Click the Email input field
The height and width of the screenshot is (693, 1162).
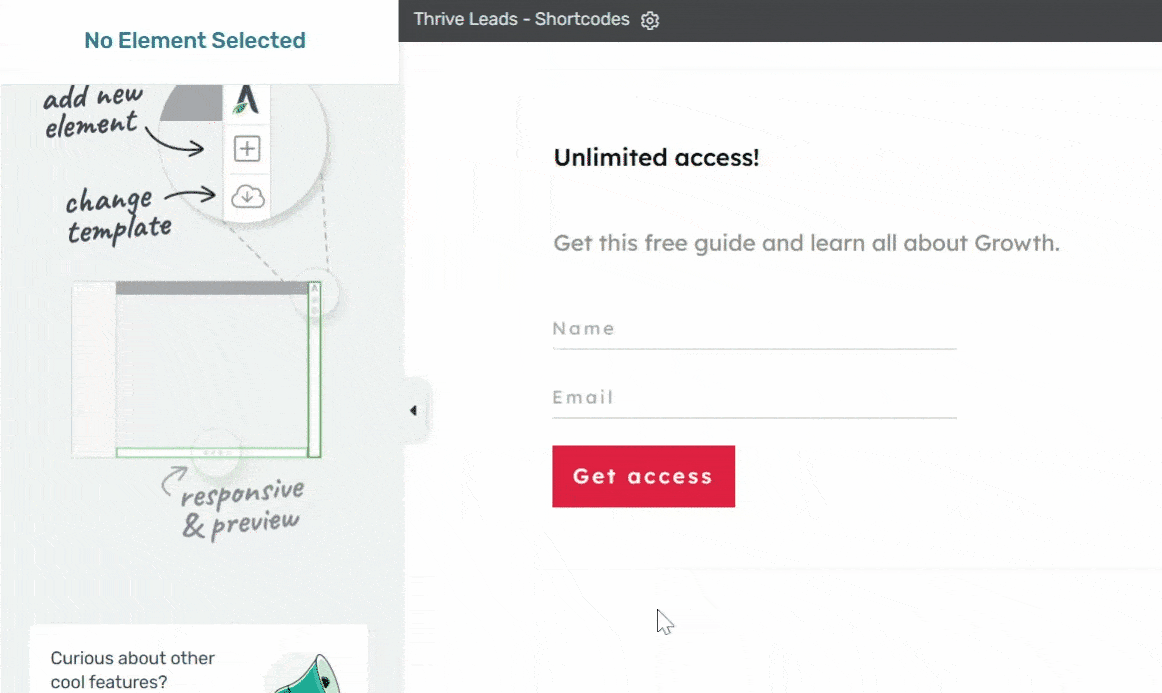(x=753, y=398)
